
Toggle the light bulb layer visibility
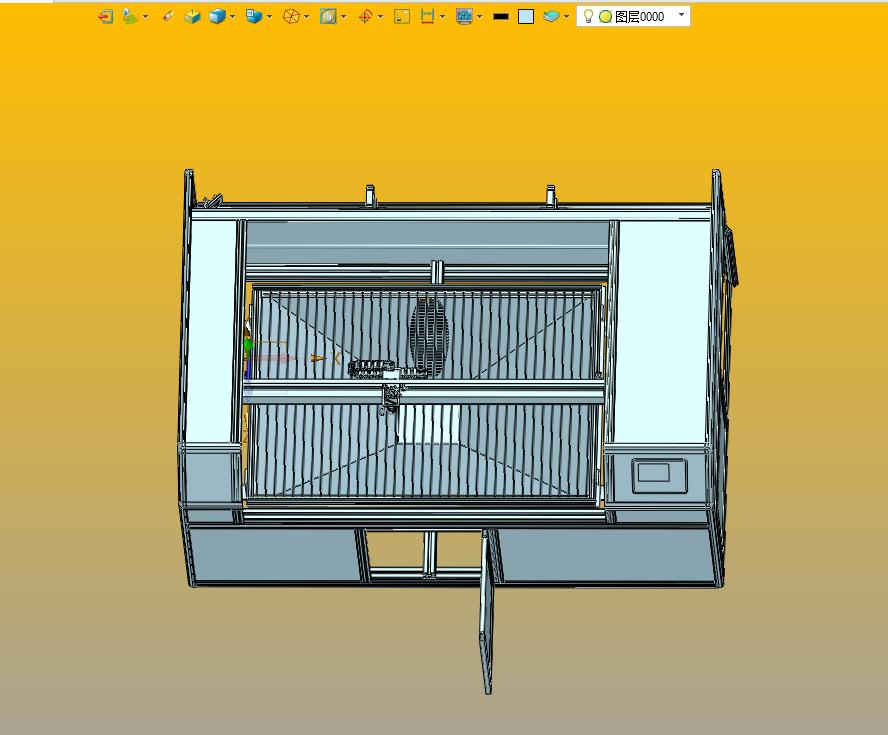588,16
